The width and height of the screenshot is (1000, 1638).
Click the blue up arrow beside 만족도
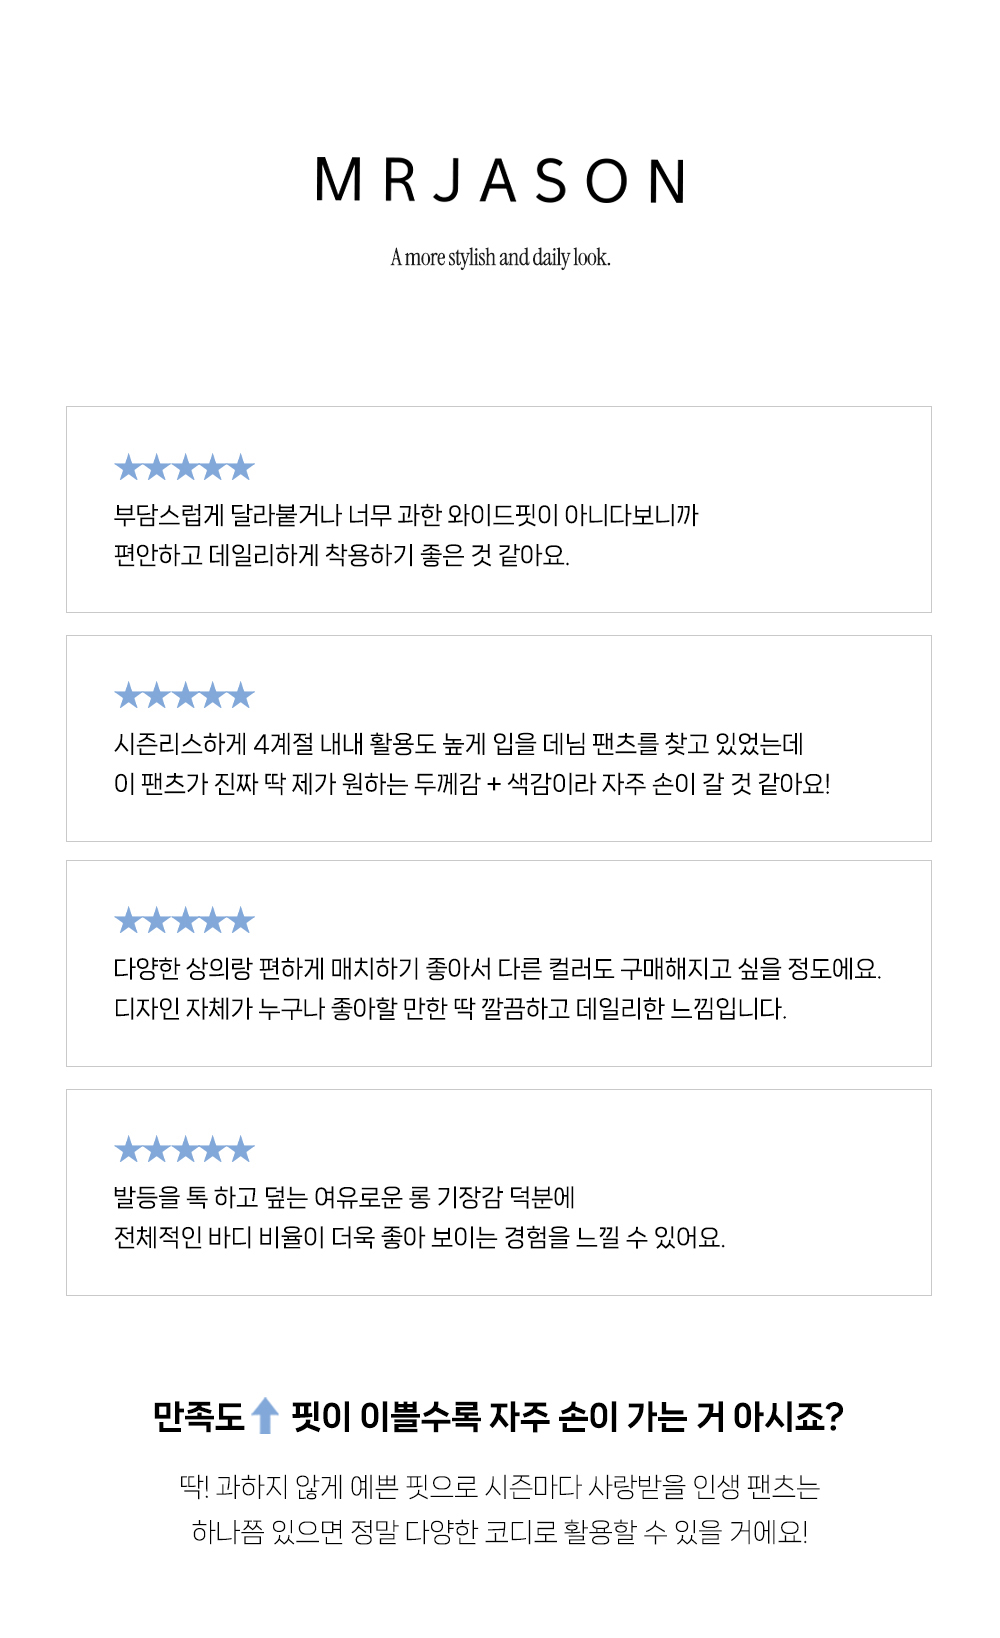coord(264,1415)
